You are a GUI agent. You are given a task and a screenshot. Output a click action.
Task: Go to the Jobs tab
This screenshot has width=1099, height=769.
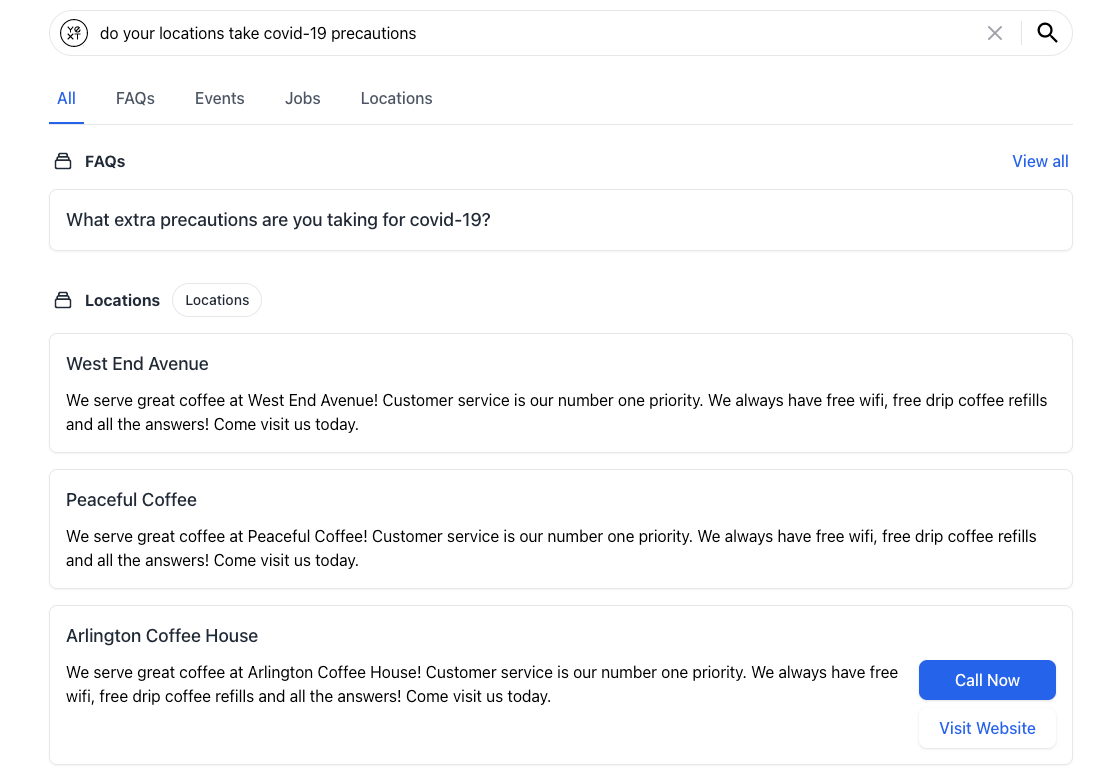point(302,99)
